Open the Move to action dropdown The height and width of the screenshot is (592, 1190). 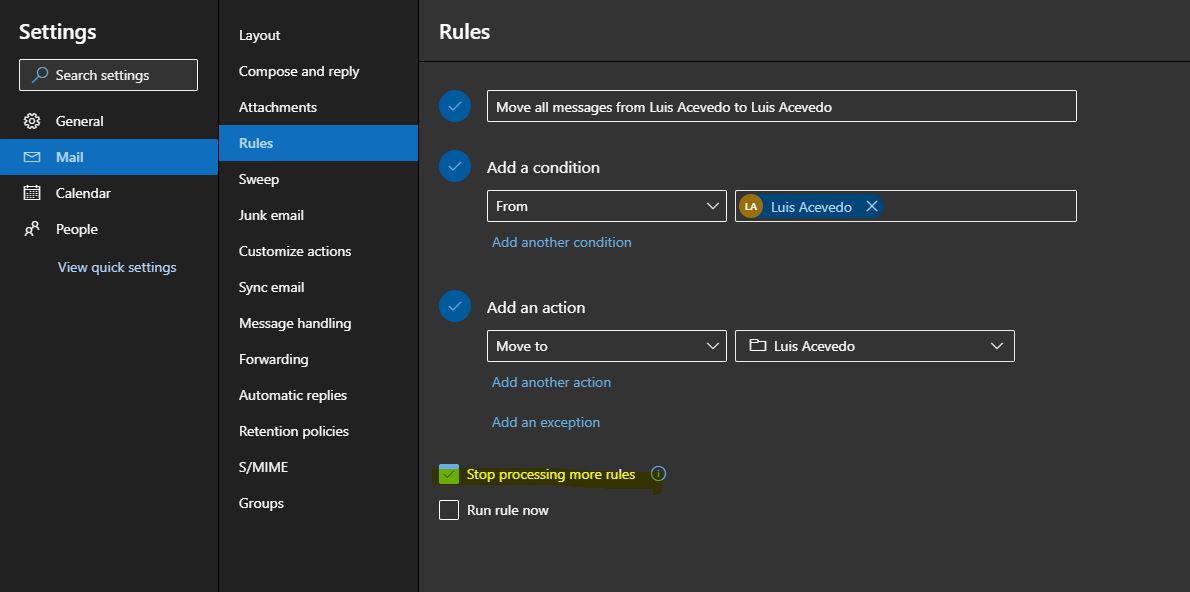tap(606, 346)
